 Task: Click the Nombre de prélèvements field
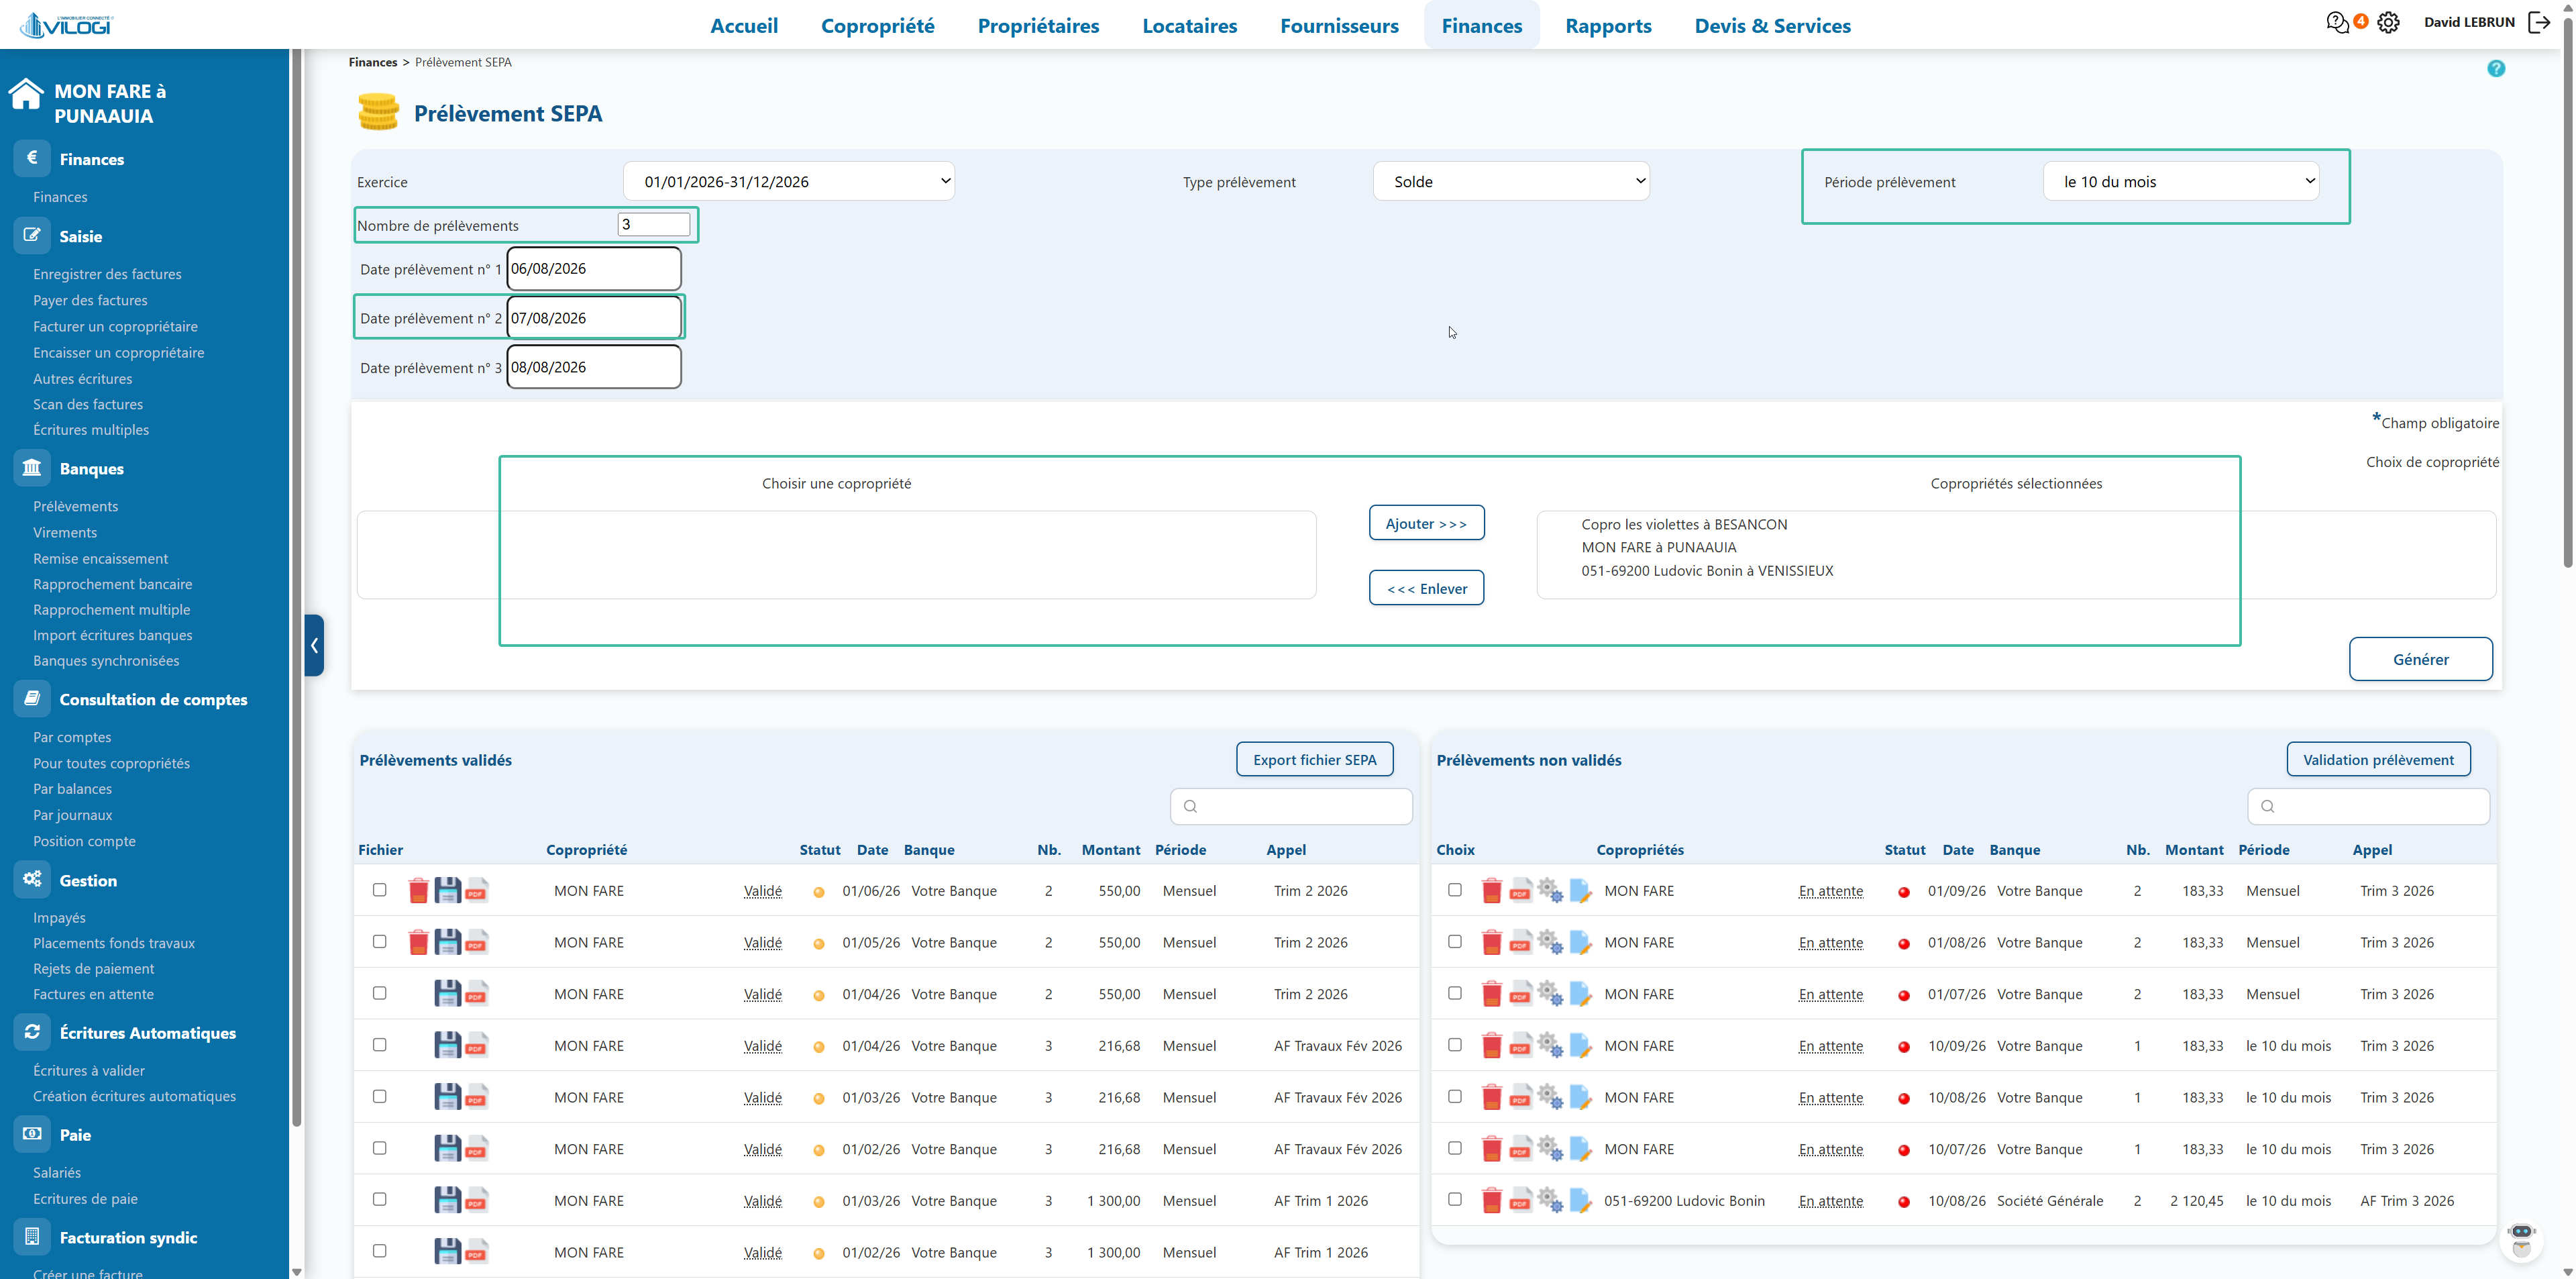[654, 224]
